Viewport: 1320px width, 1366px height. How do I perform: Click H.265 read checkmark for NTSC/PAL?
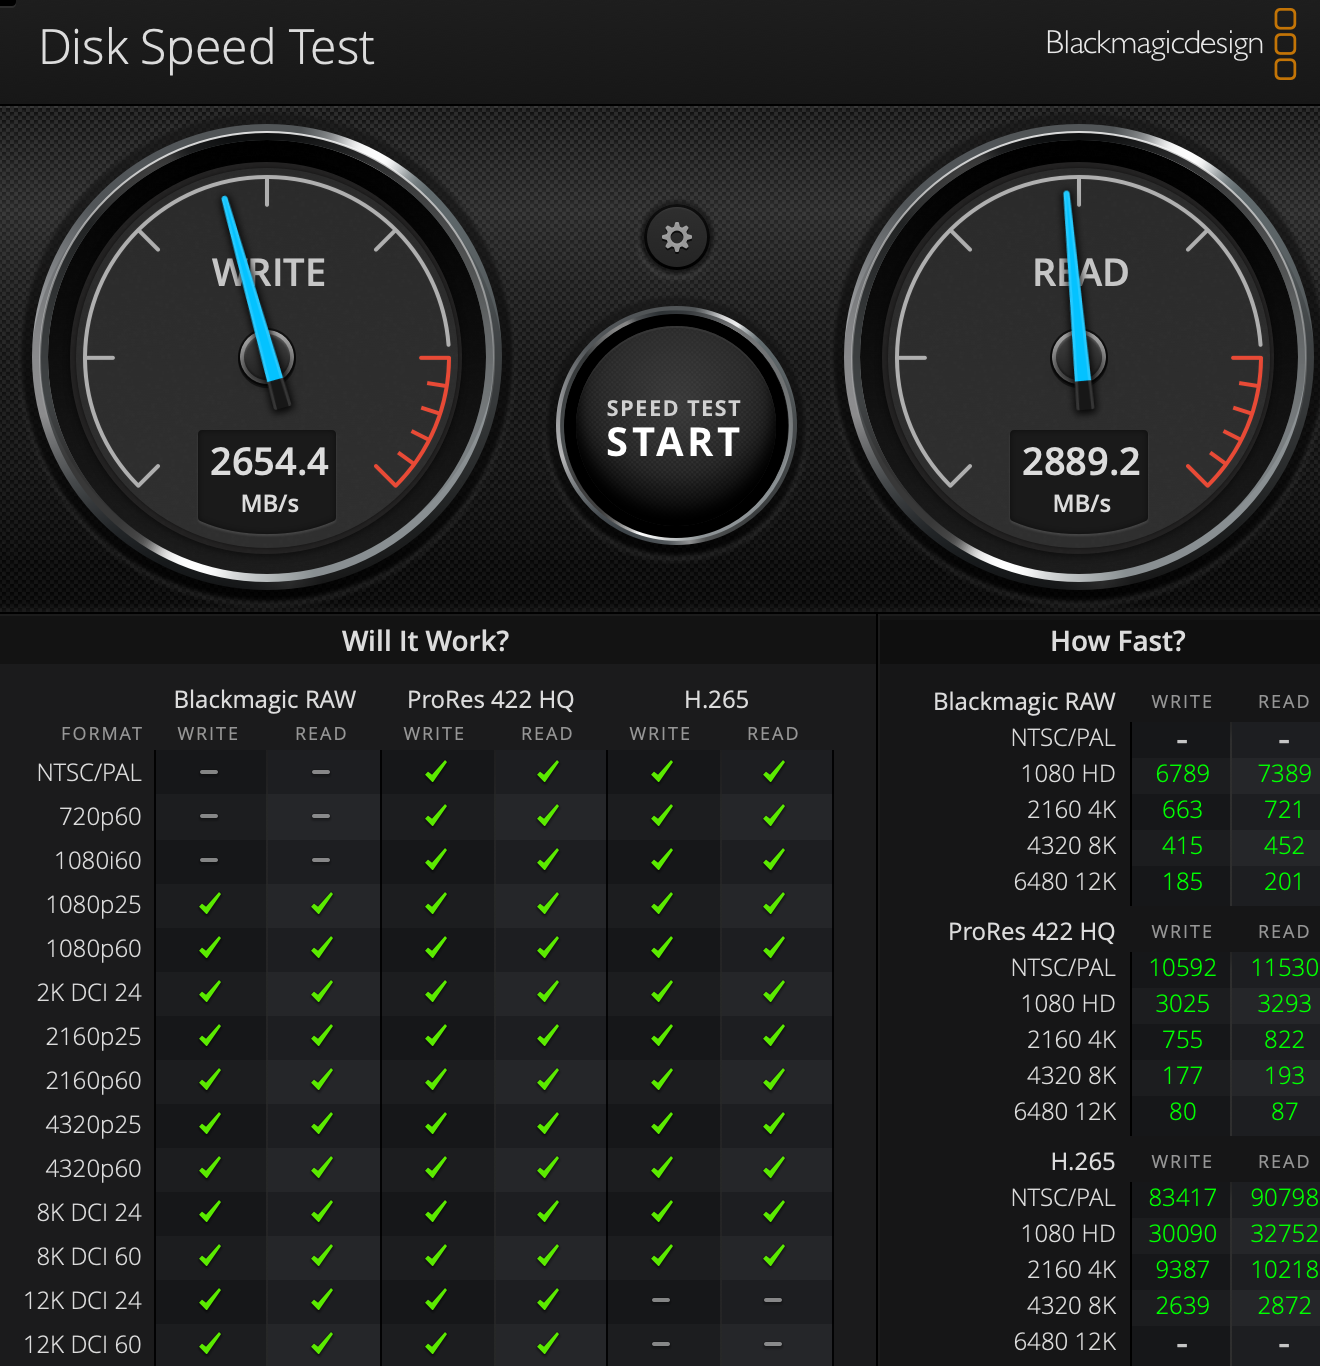[773, 772]
